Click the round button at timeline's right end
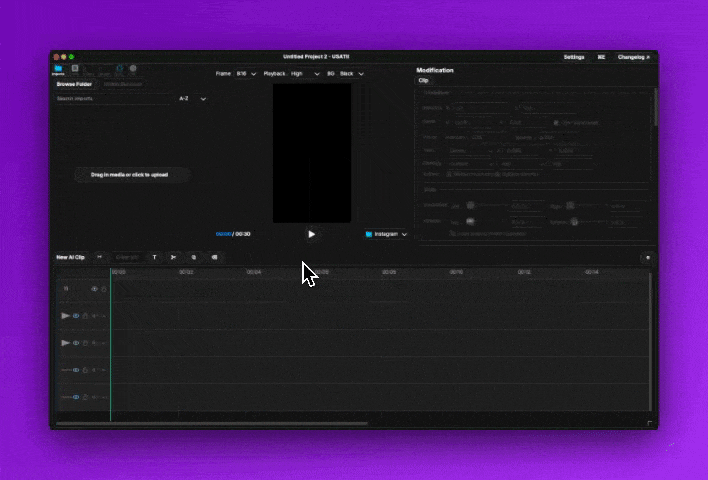The image size is (708, 480). click(x=647, y=257)
